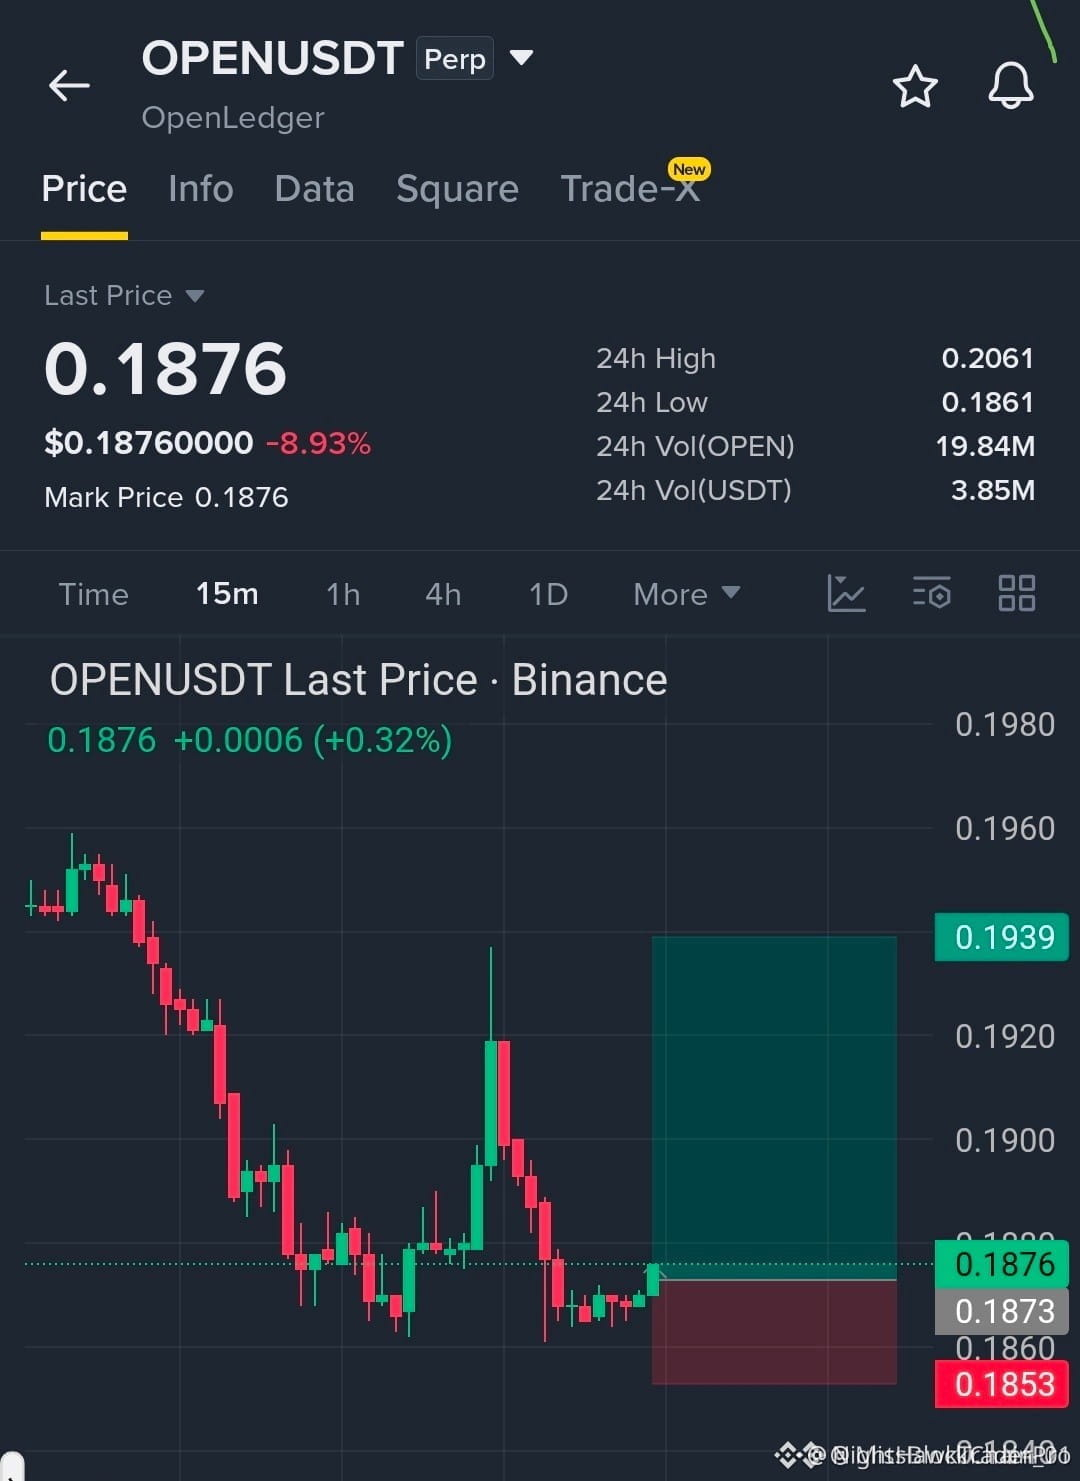1080x1481 pixels.
Task: Tap the 24h High value 0.2061
Action: click(987, 358)
